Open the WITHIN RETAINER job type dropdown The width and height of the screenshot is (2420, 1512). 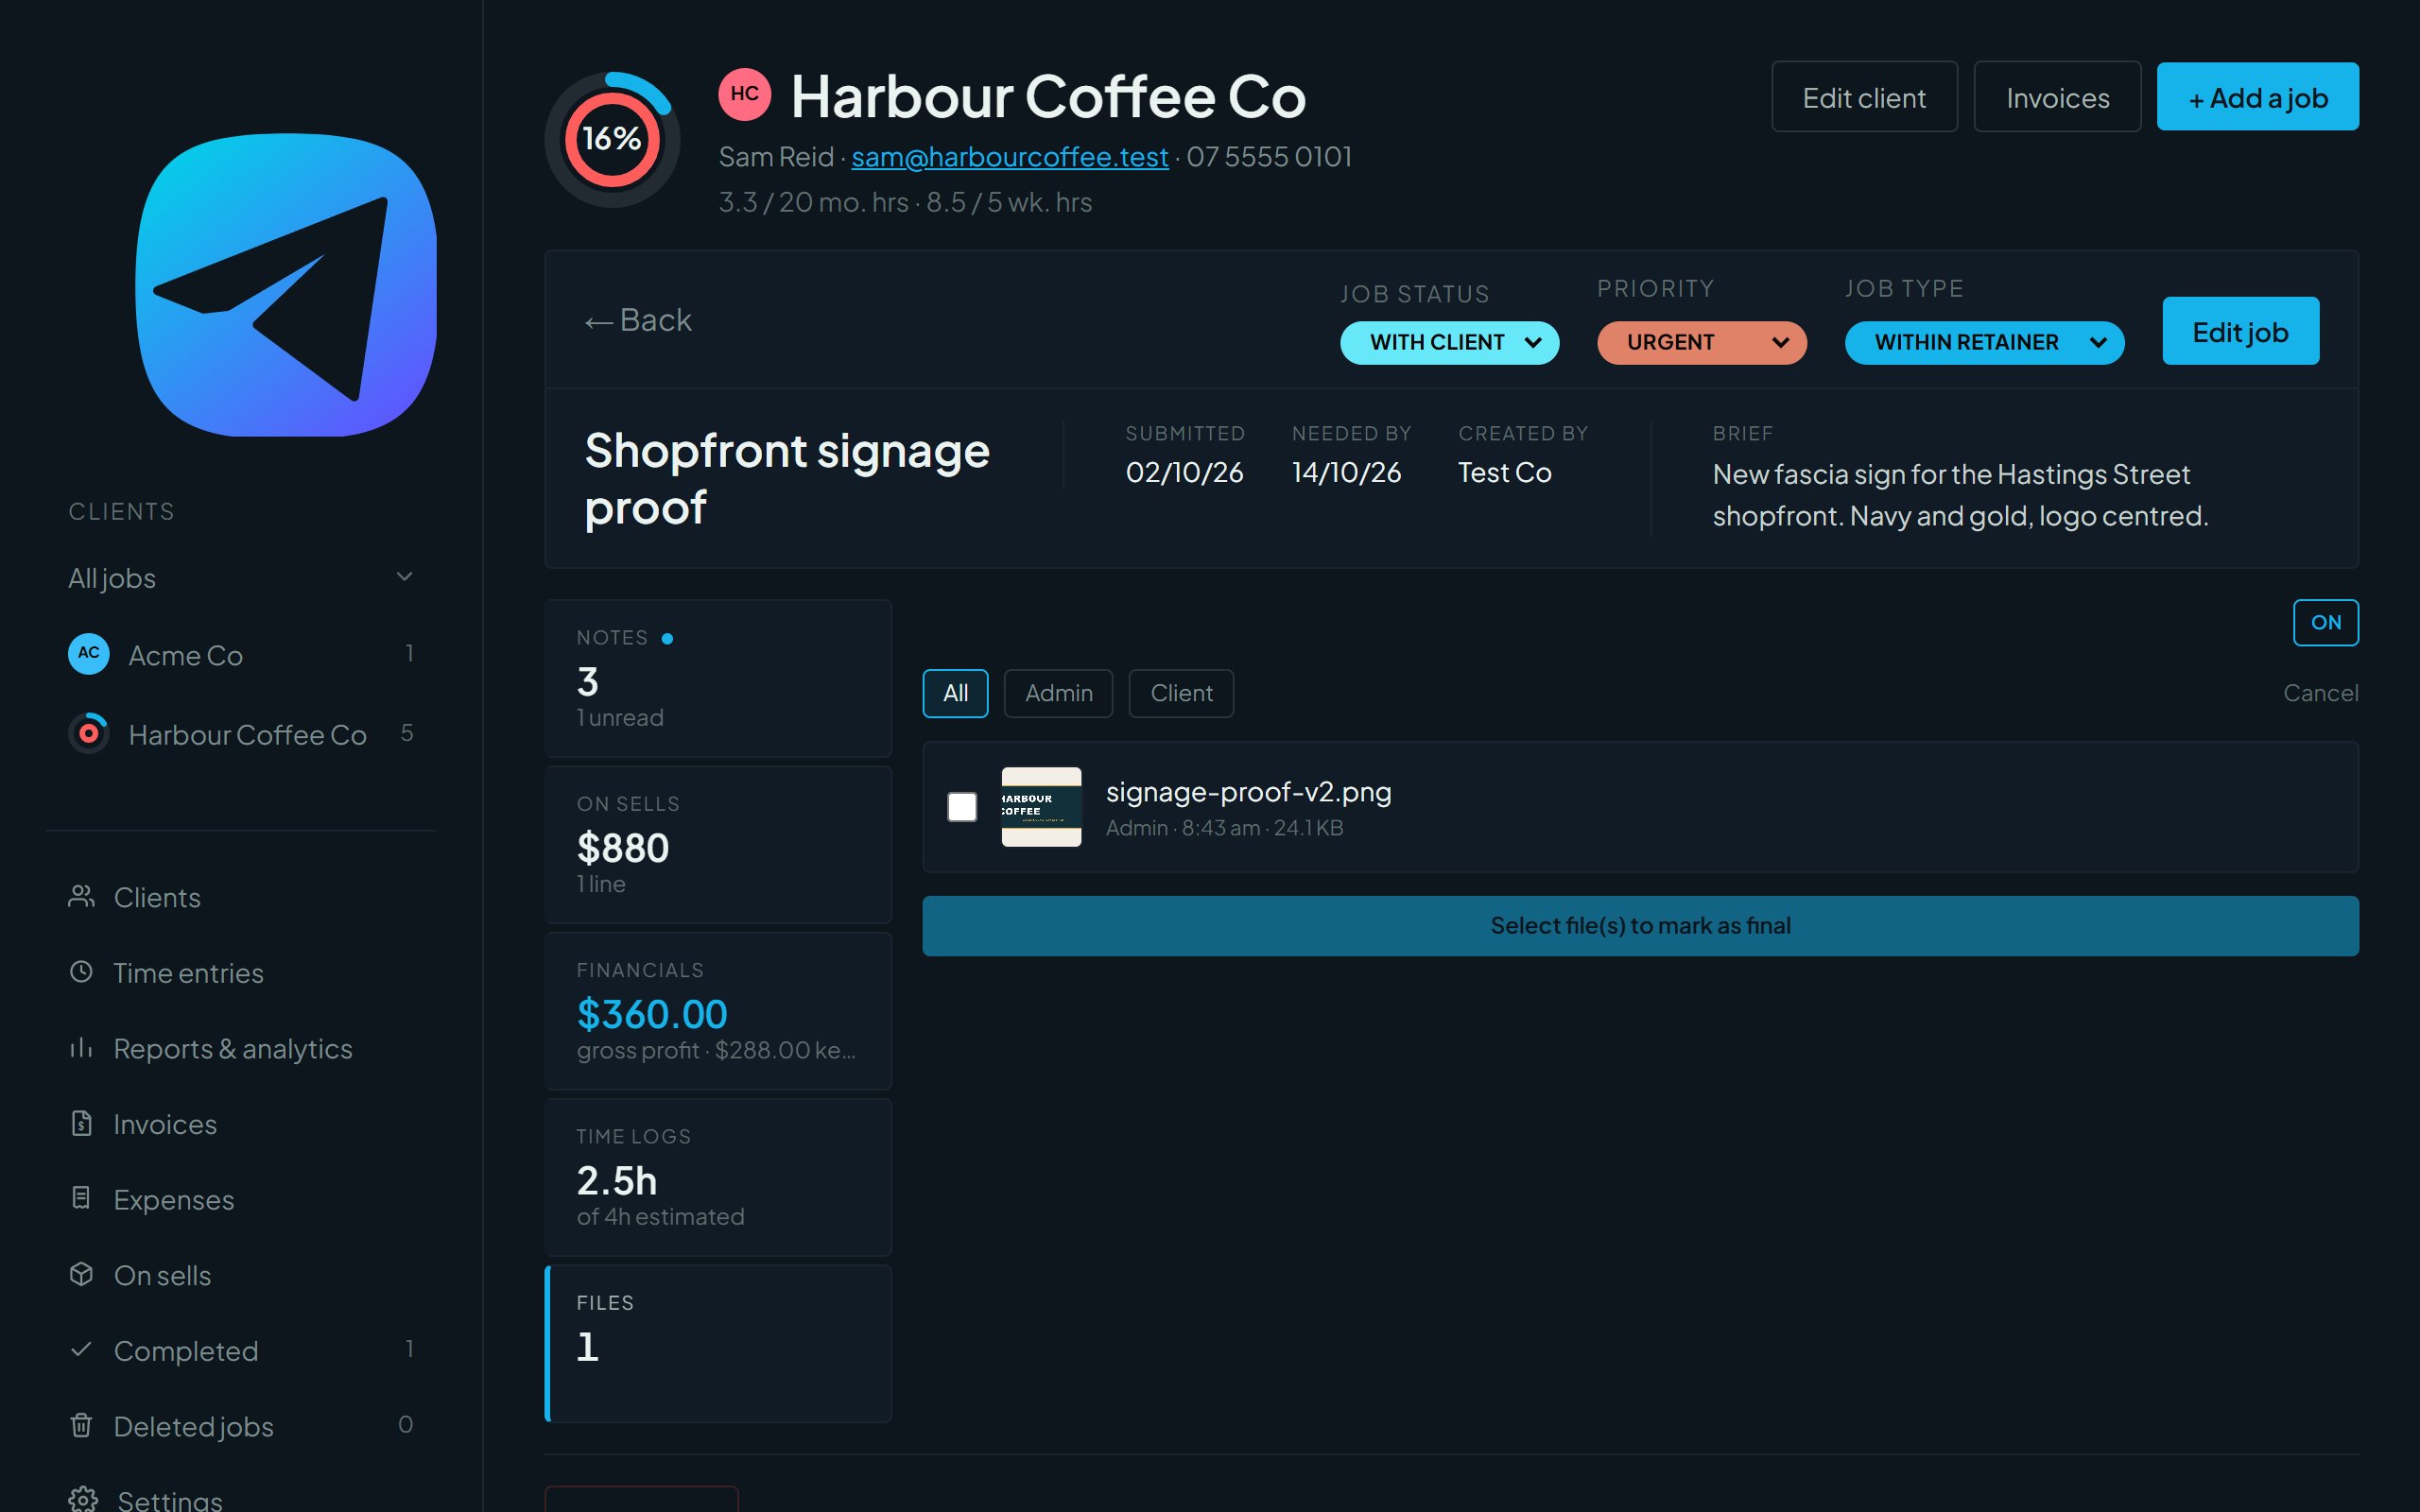pyautogui.click(x=1984, y=342)
